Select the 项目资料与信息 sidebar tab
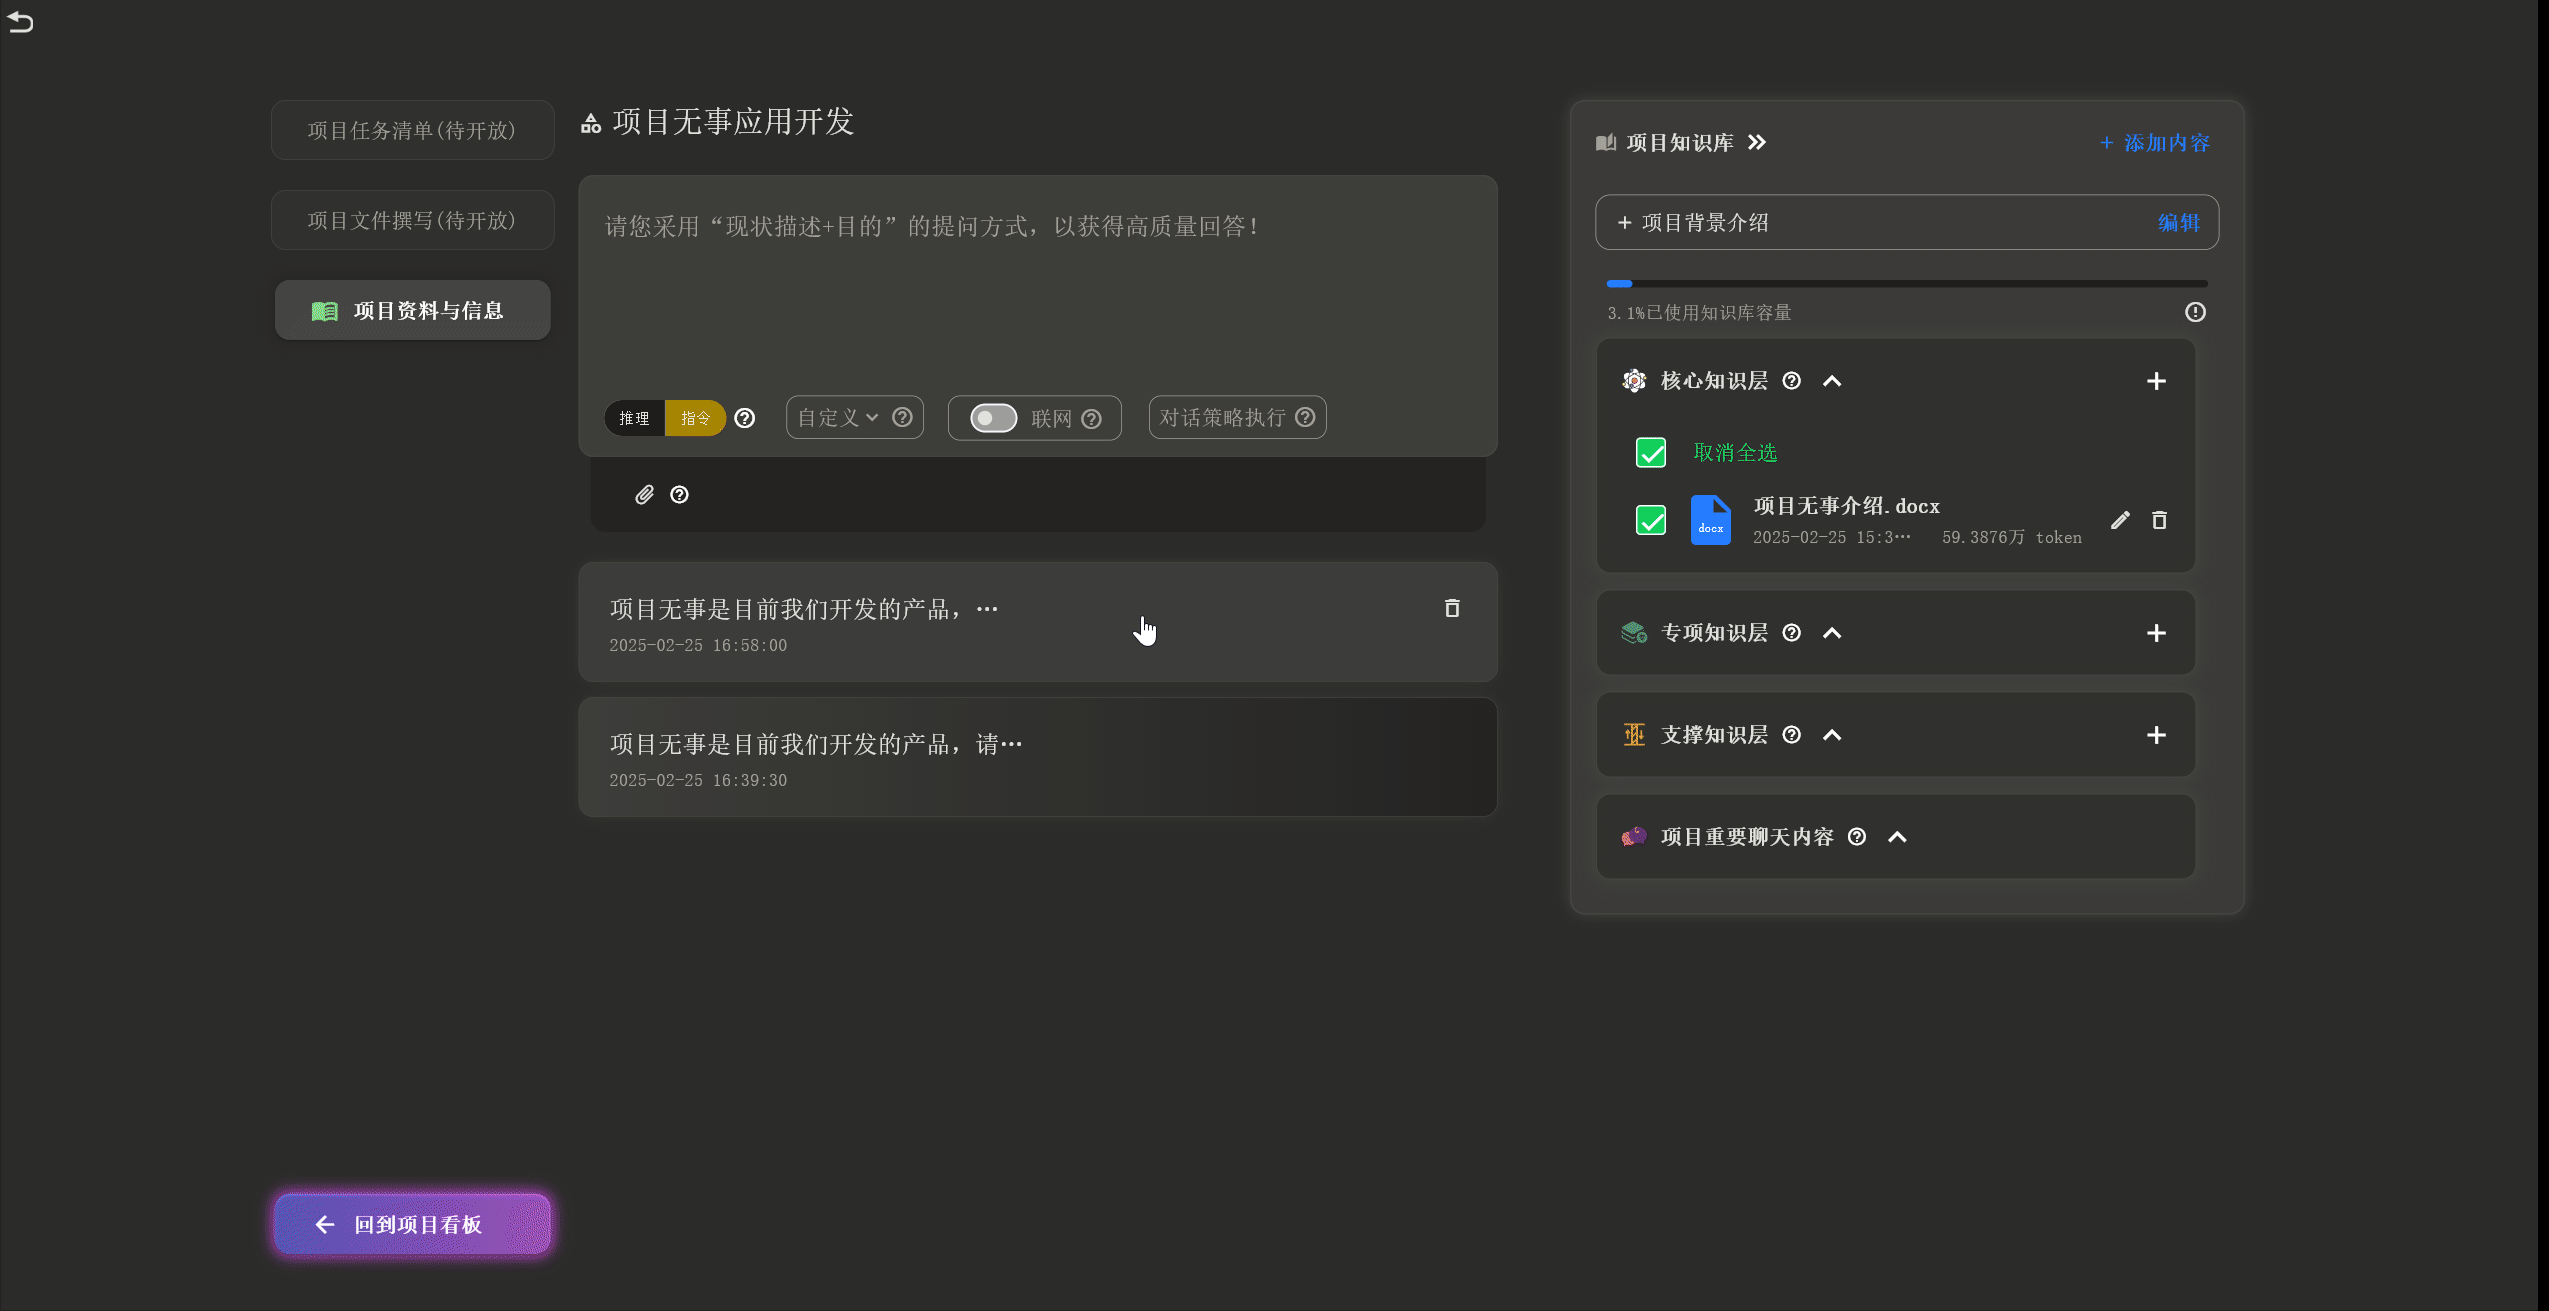This screenshot has width=2549, height=1311. click(412, 311)
